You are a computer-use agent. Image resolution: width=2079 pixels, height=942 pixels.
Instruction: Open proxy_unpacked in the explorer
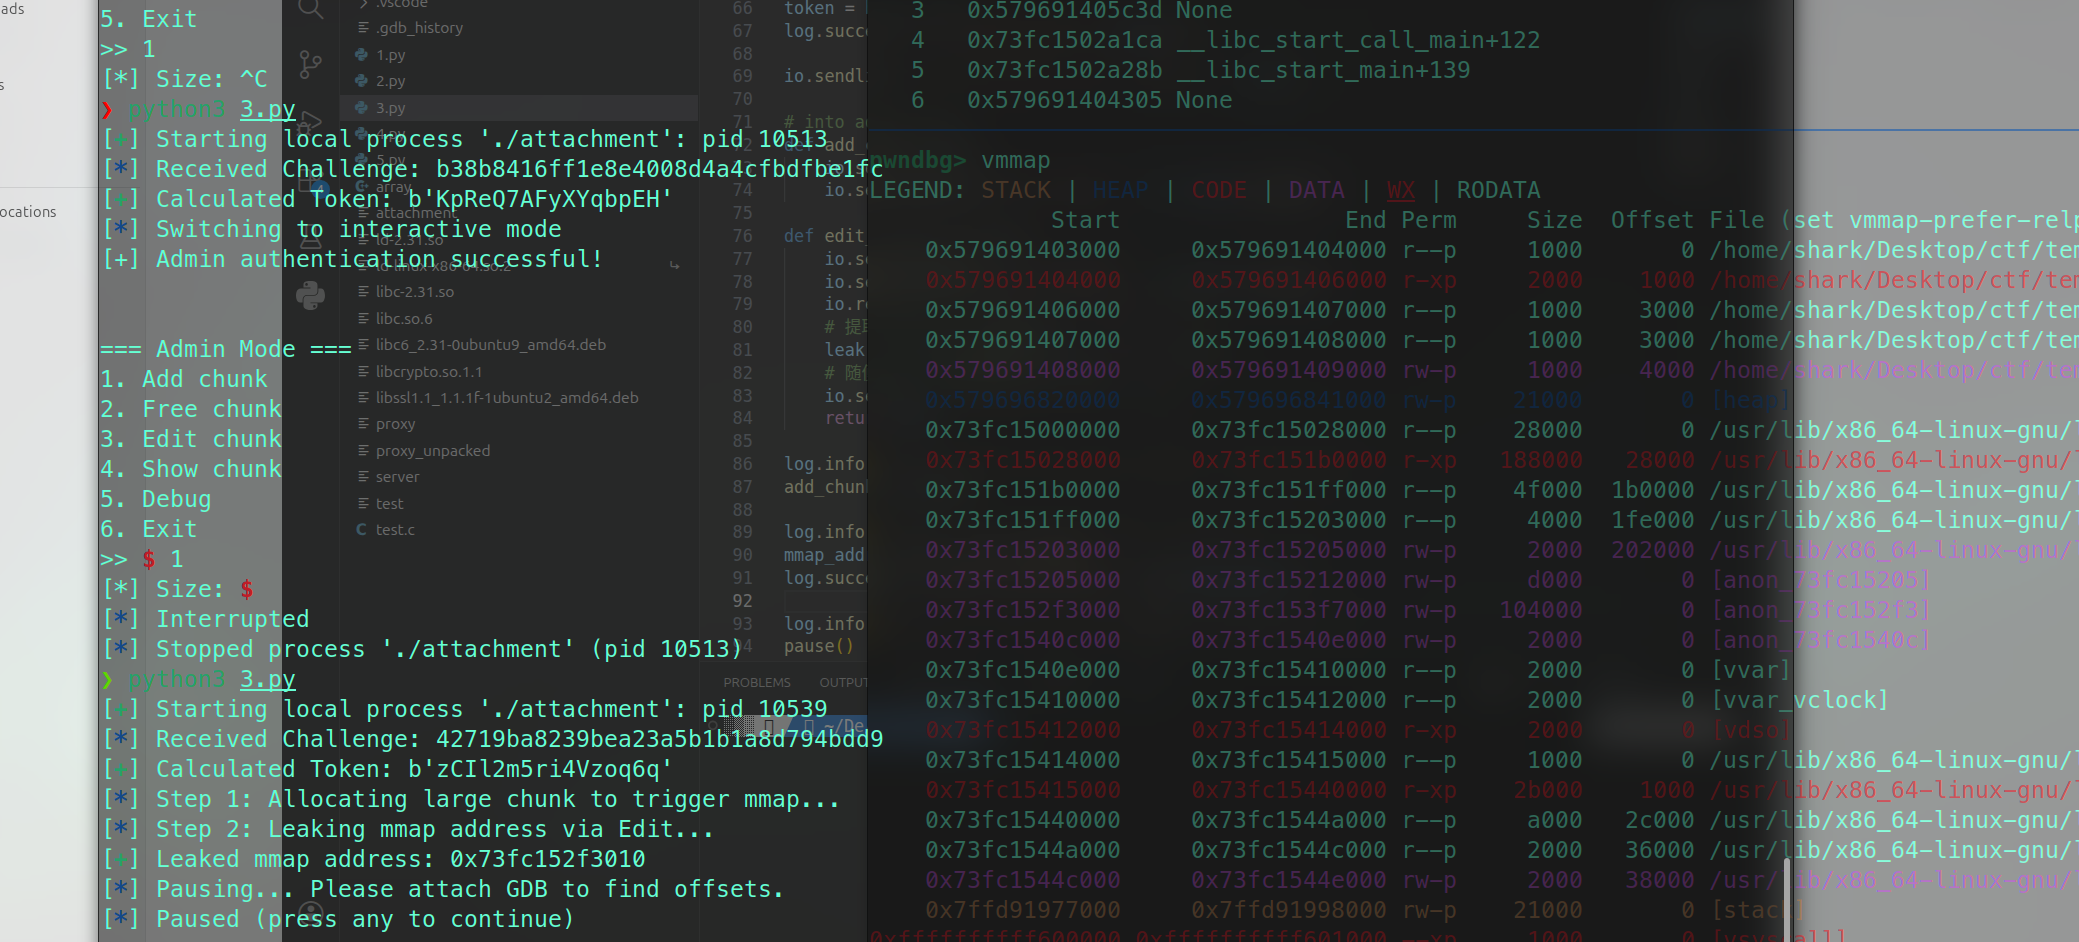point(433,451)
